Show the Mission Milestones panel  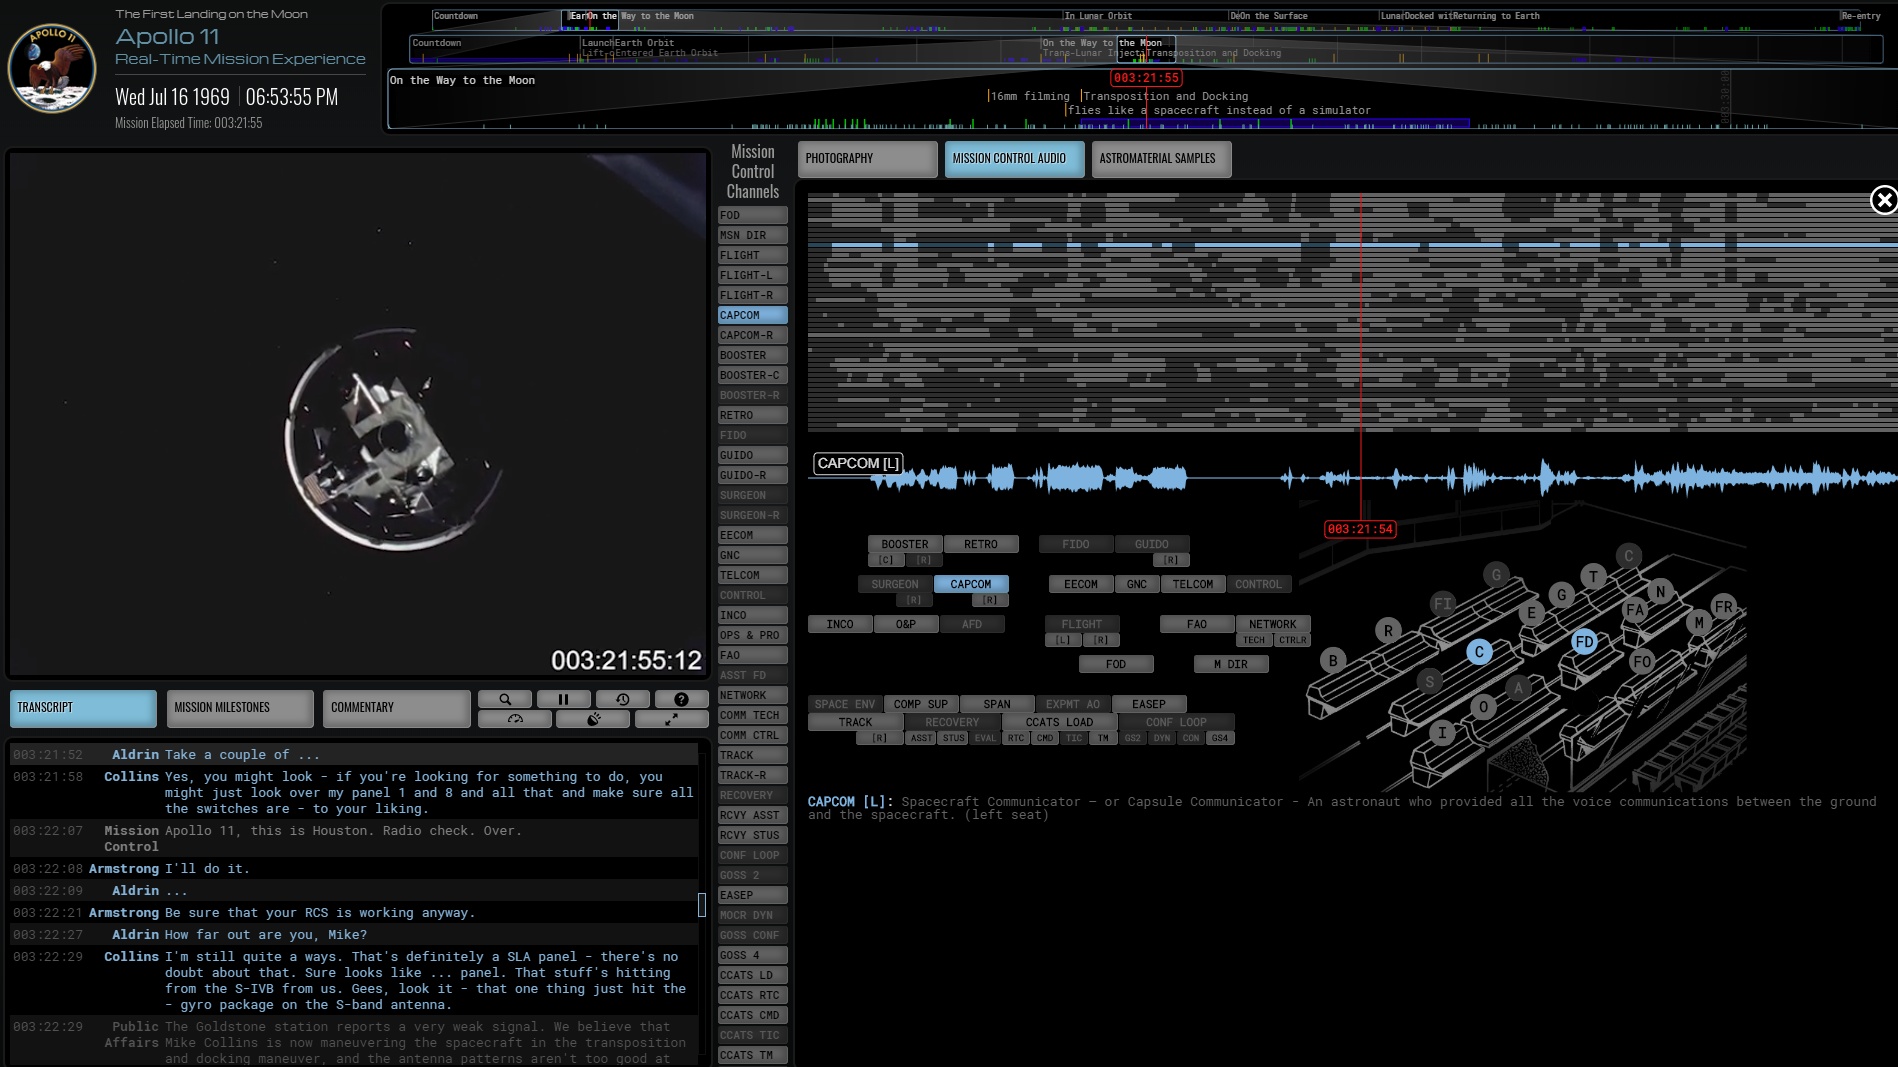(x=239, y=708)
